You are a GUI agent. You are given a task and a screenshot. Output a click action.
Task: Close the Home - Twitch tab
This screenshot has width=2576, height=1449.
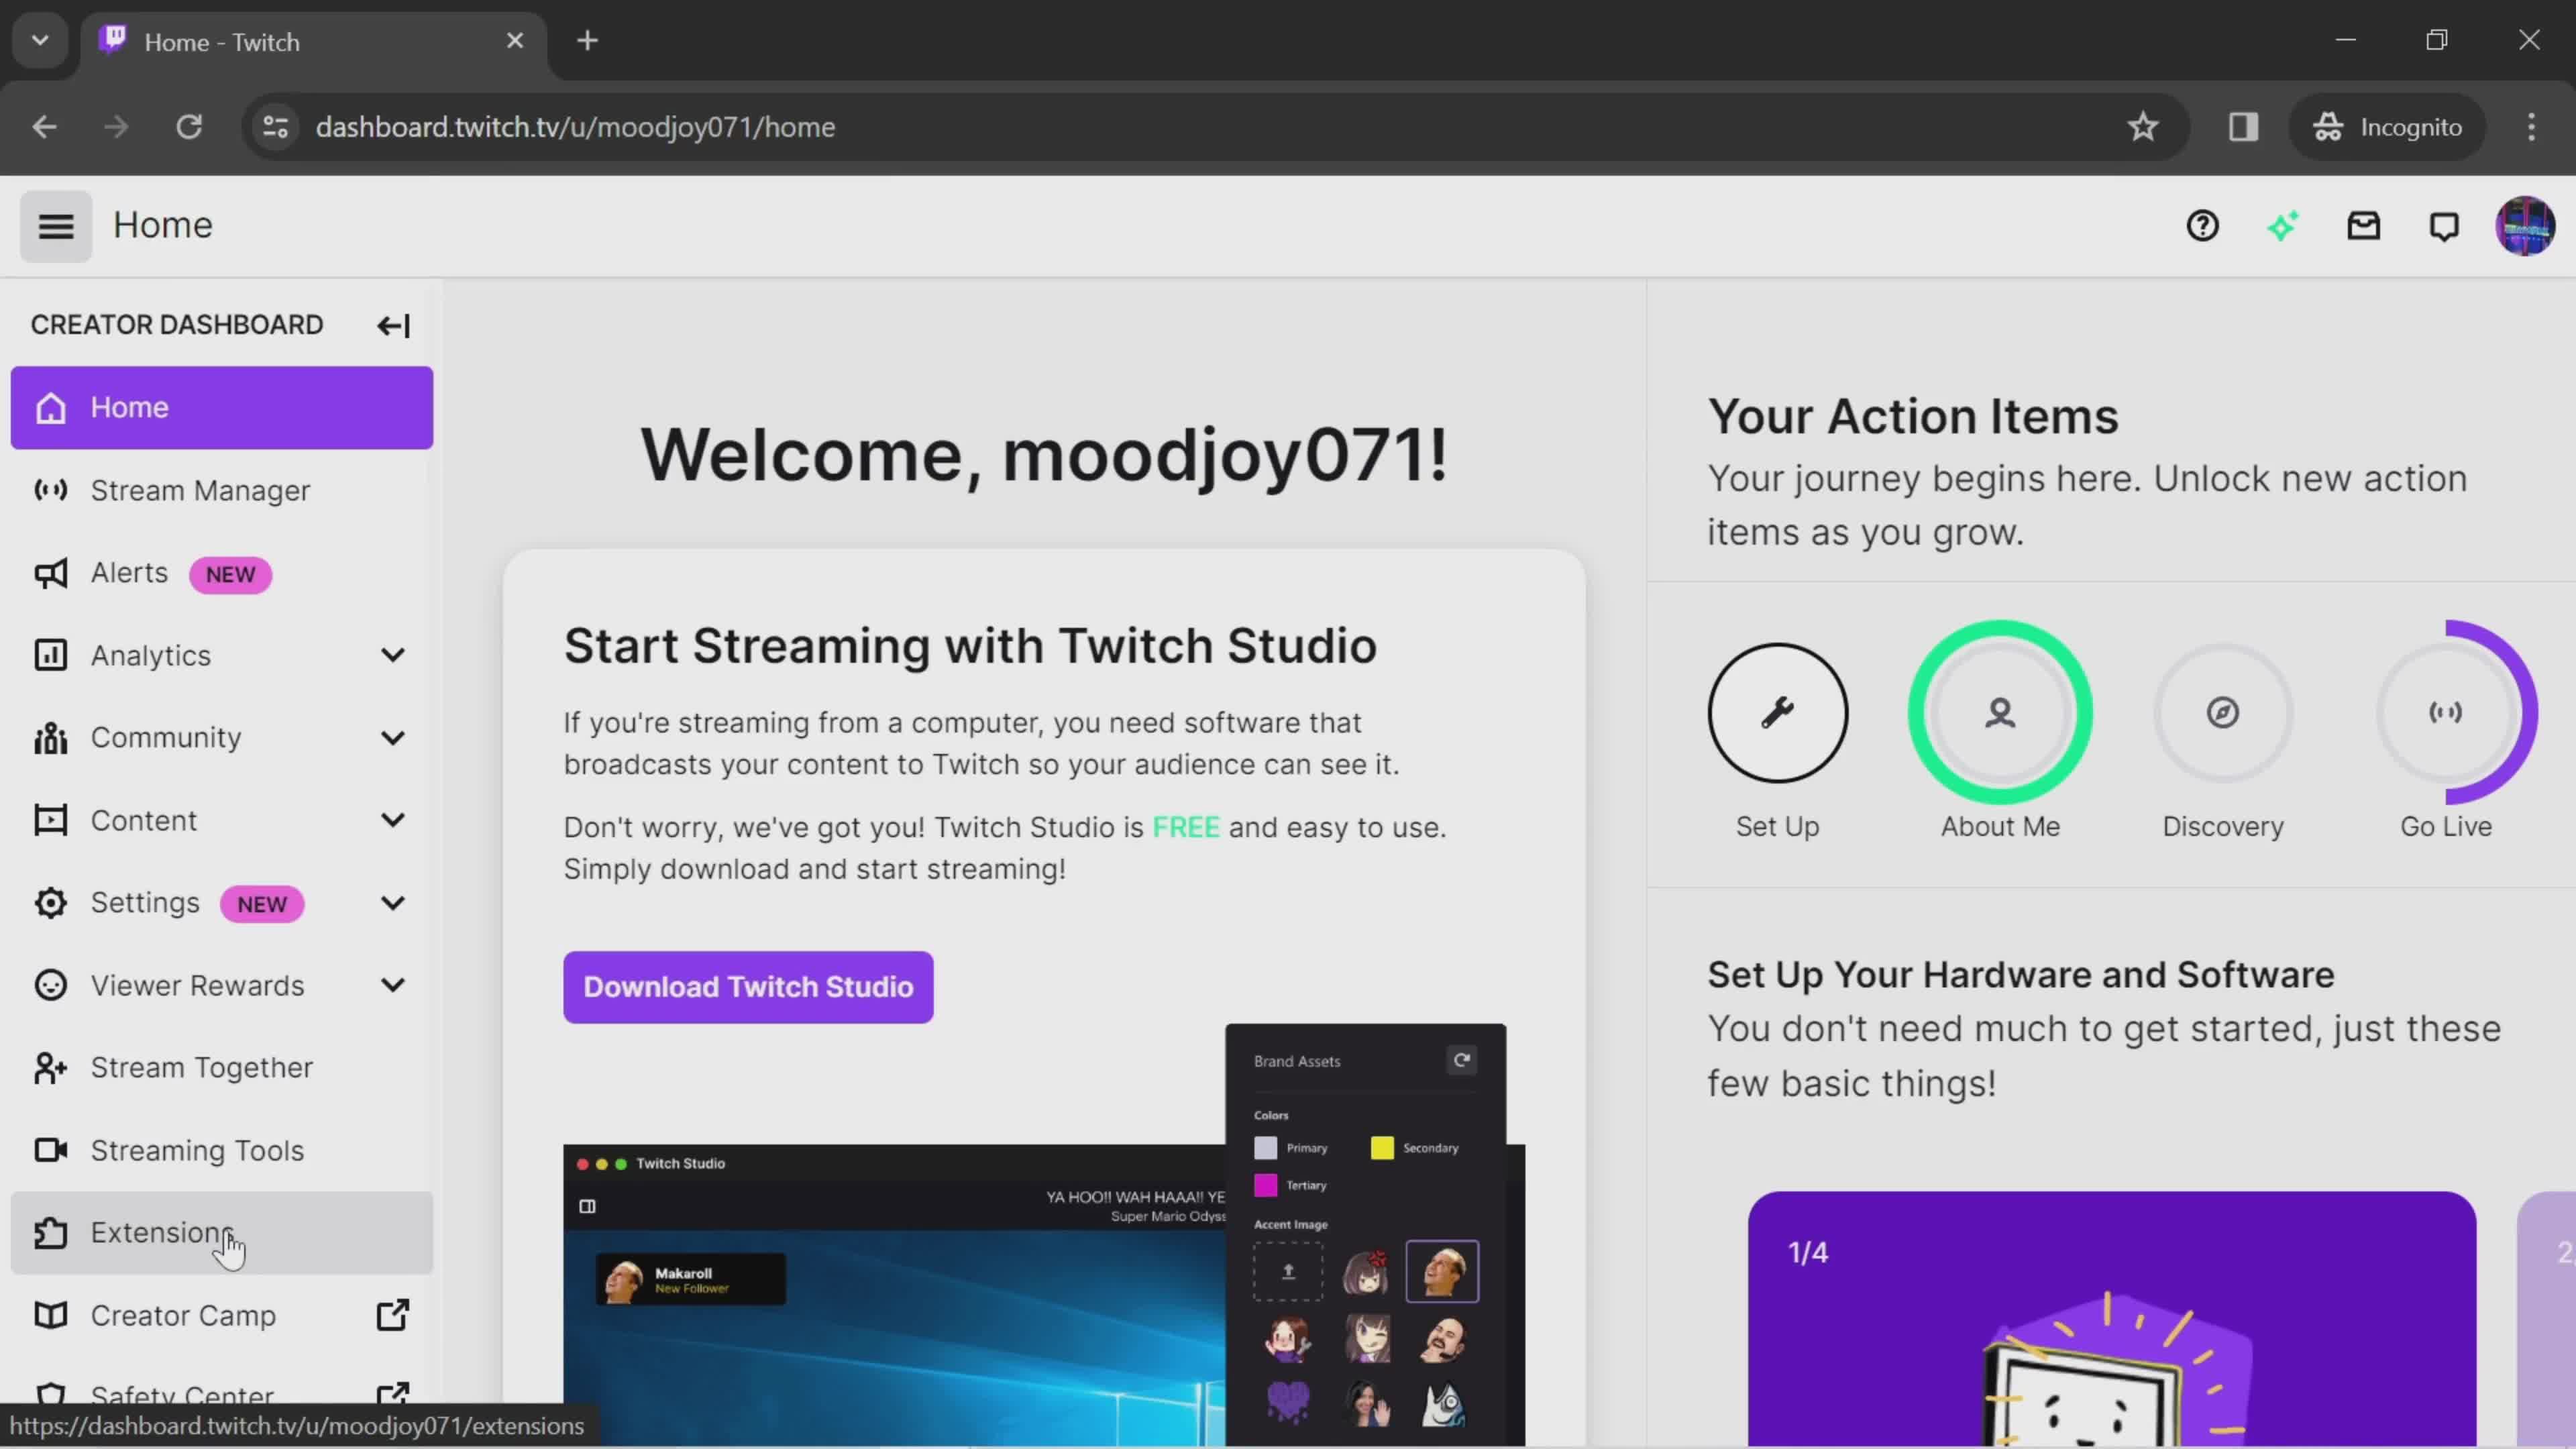[x=515, y=41]
